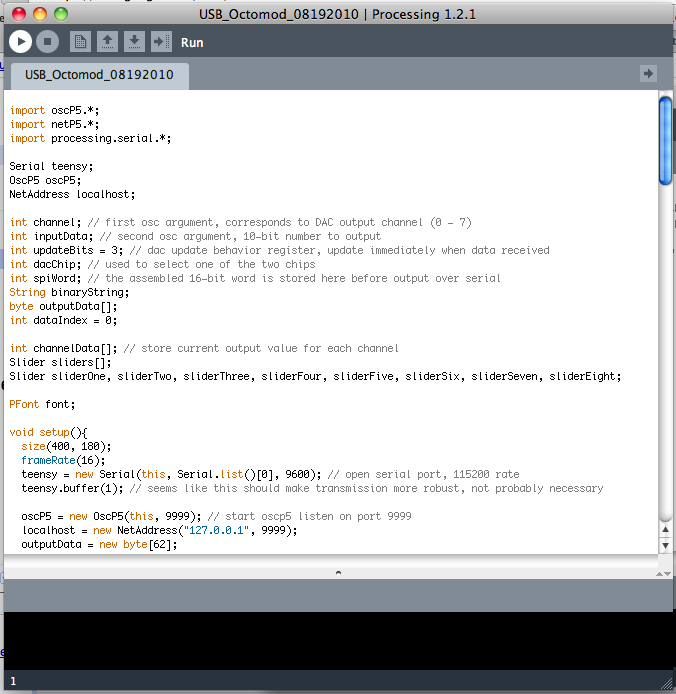Screen dimensions: 676x694
Task: Click the 'int spiWord;' declaration
Action: tap(46, 278)
